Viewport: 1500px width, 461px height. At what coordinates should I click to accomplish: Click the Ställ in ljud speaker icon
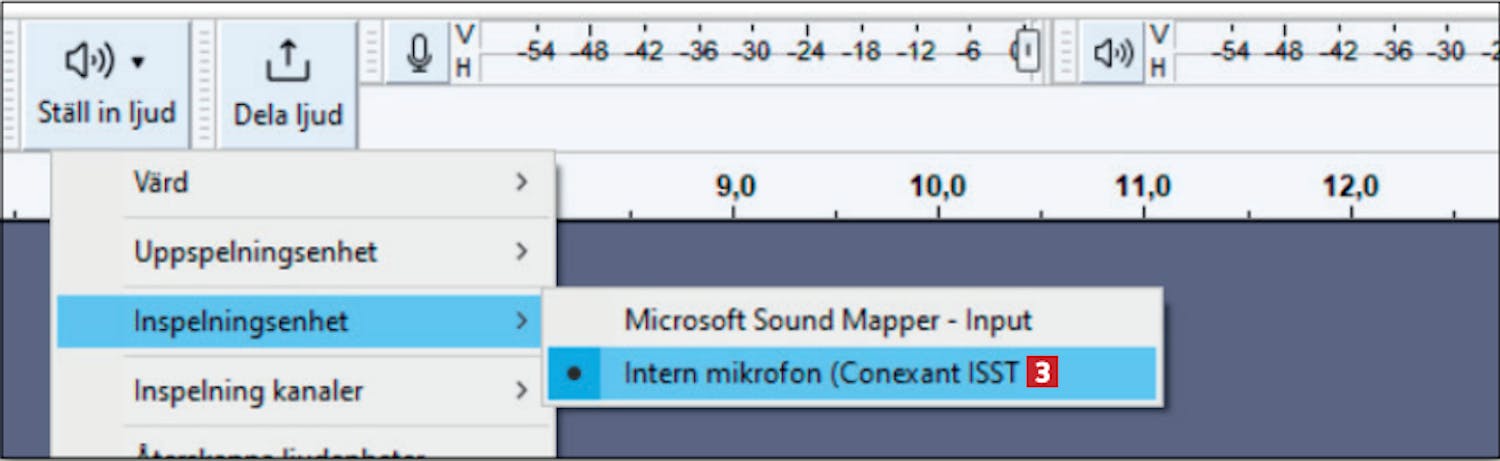point(90,63)
